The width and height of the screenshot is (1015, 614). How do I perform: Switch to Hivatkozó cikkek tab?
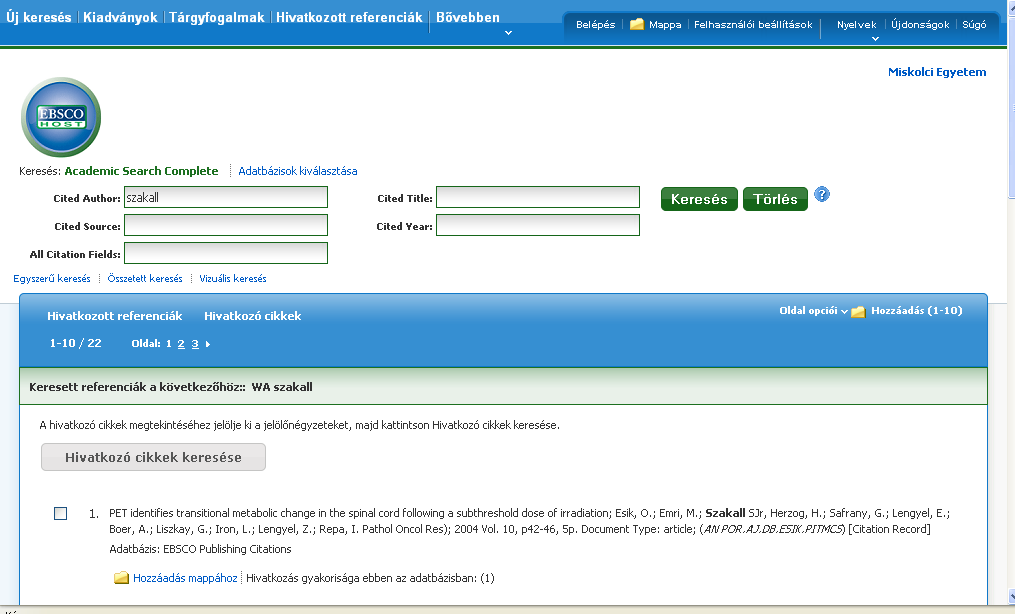(252, 316)
